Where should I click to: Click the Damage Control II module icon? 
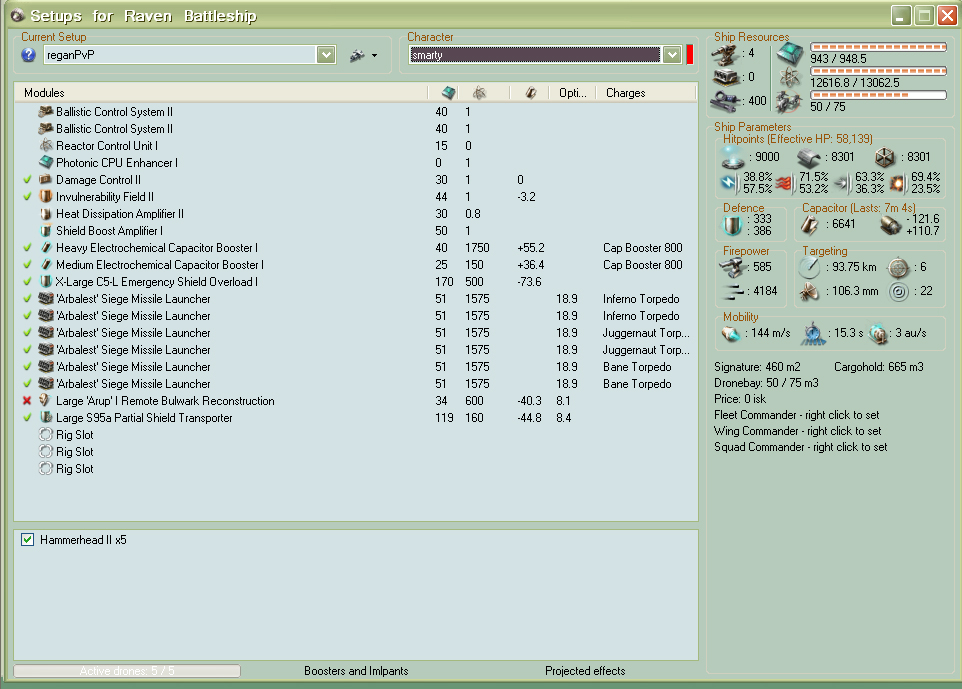coord(45,180)
